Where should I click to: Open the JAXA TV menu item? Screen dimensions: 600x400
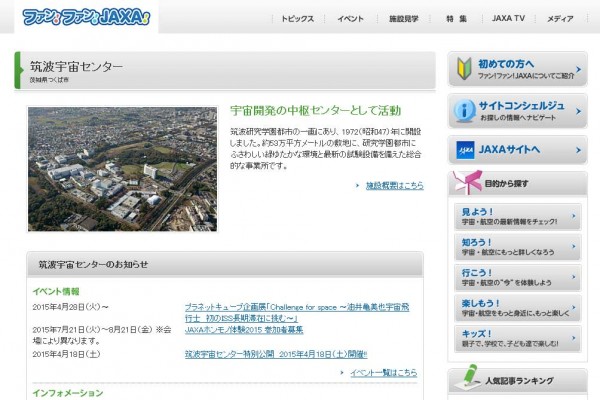coord(508,18)
